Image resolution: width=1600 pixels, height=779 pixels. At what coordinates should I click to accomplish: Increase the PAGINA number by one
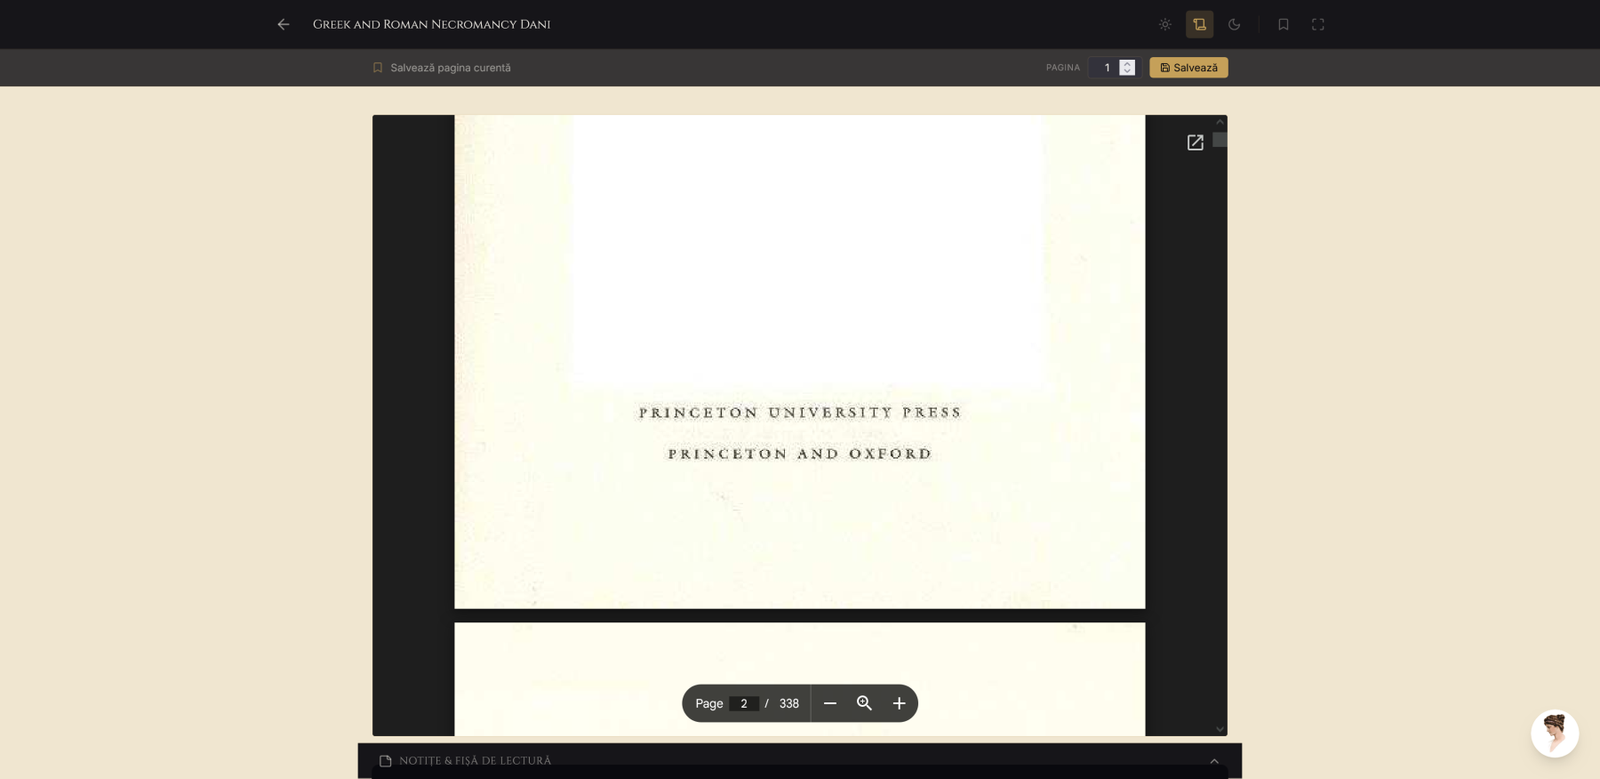[1127, 63]
